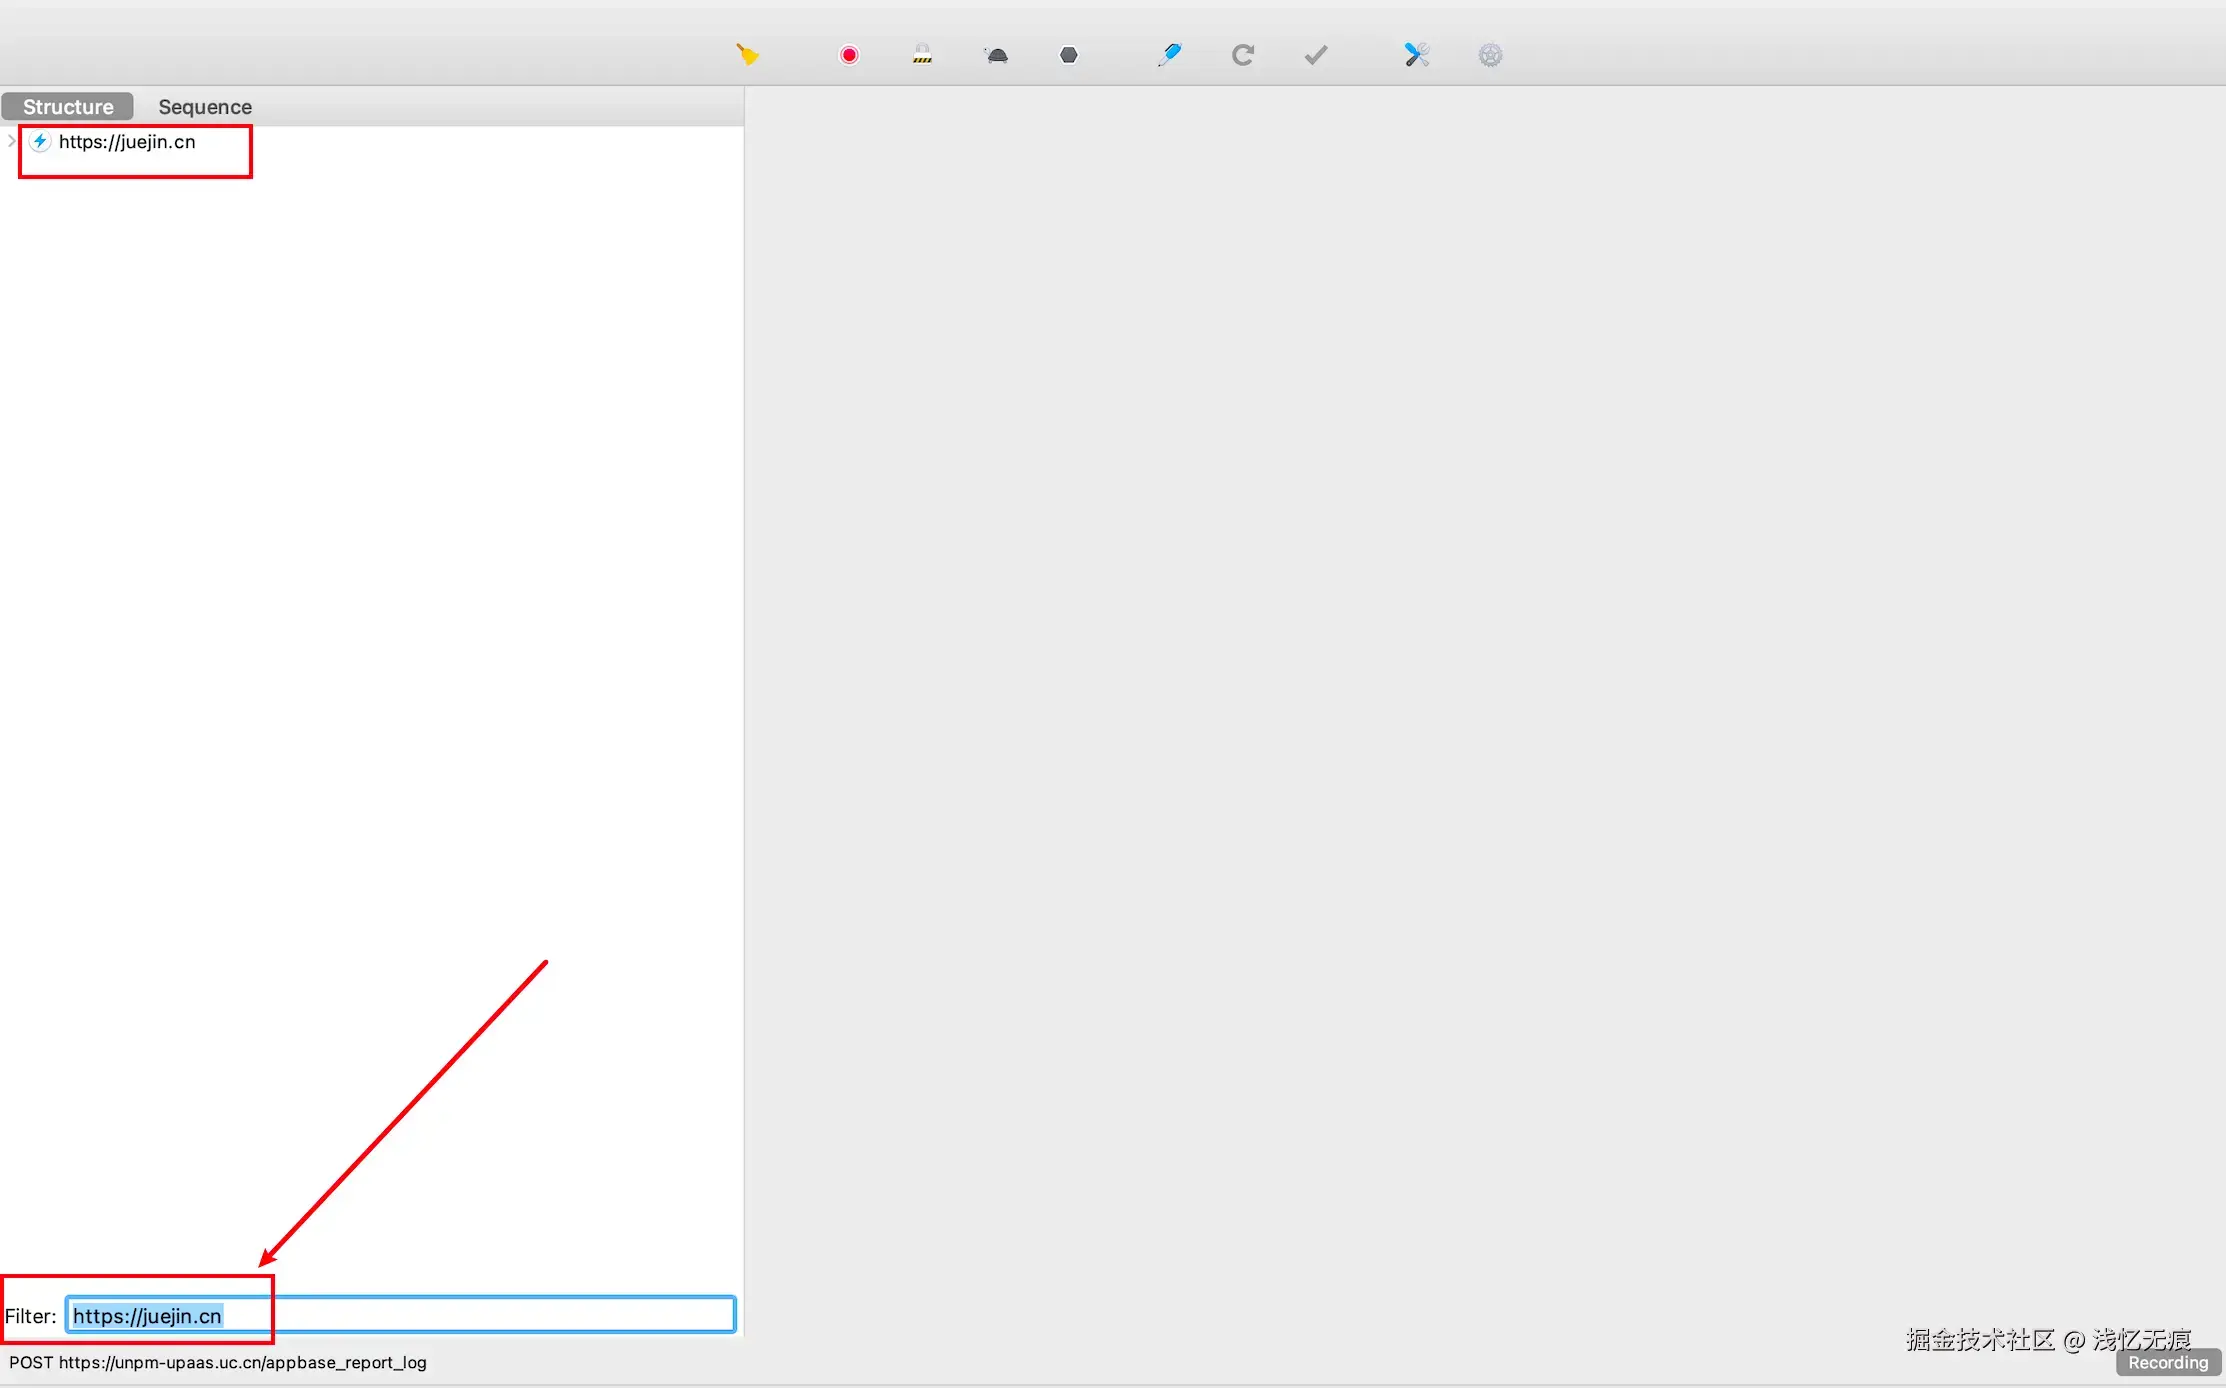This screenshot has width=2226, height=1388.
Task: Compose a new request with the pen icon
Action: pyautogui.click(x=1169, y=55)
